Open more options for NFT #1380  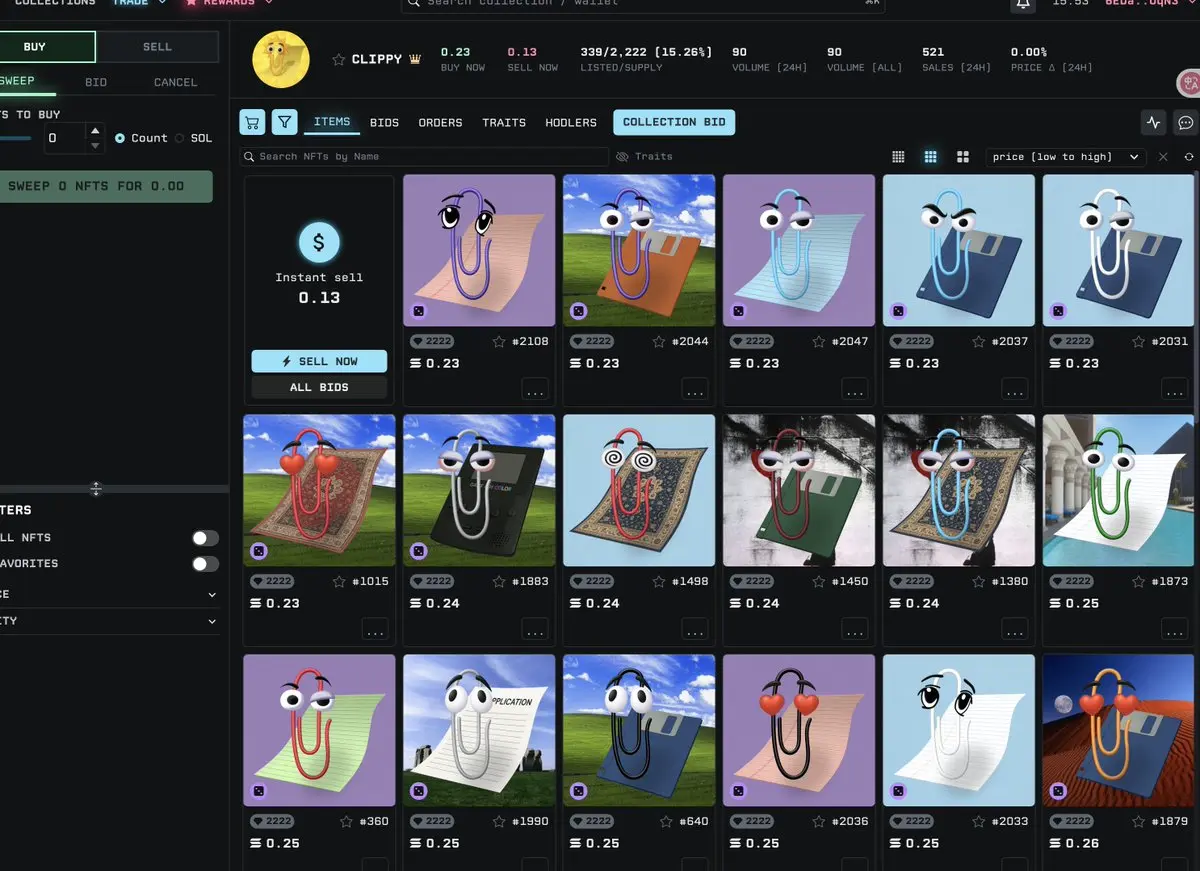tap(1015, 629)
